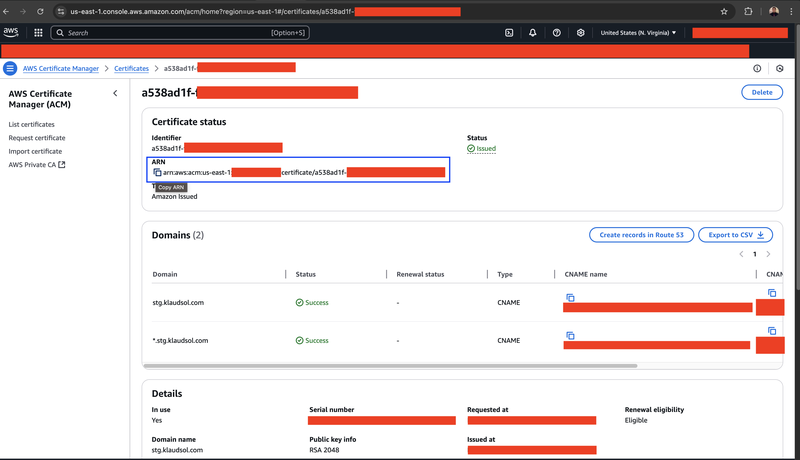The image size is (800, 460).
Task: Click Export to CSV button
Action: pyautogui.click(x=735, y=235)
